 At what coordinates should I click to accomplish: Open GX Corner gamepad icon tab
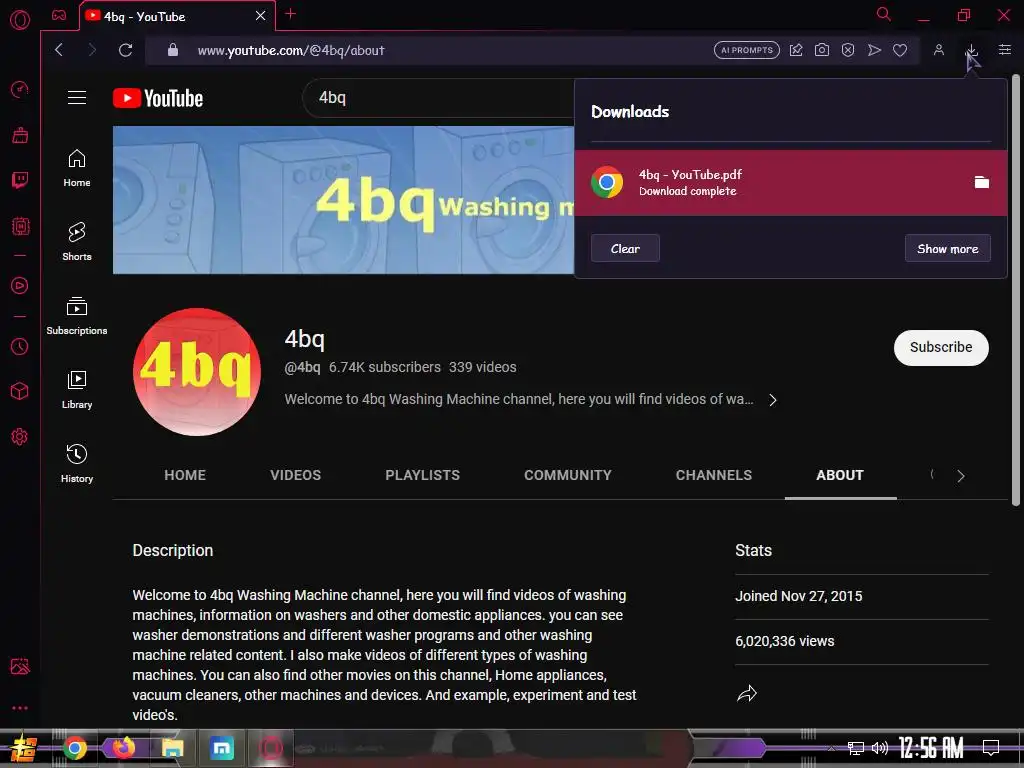pyautogui.click(x=59, y=15)
